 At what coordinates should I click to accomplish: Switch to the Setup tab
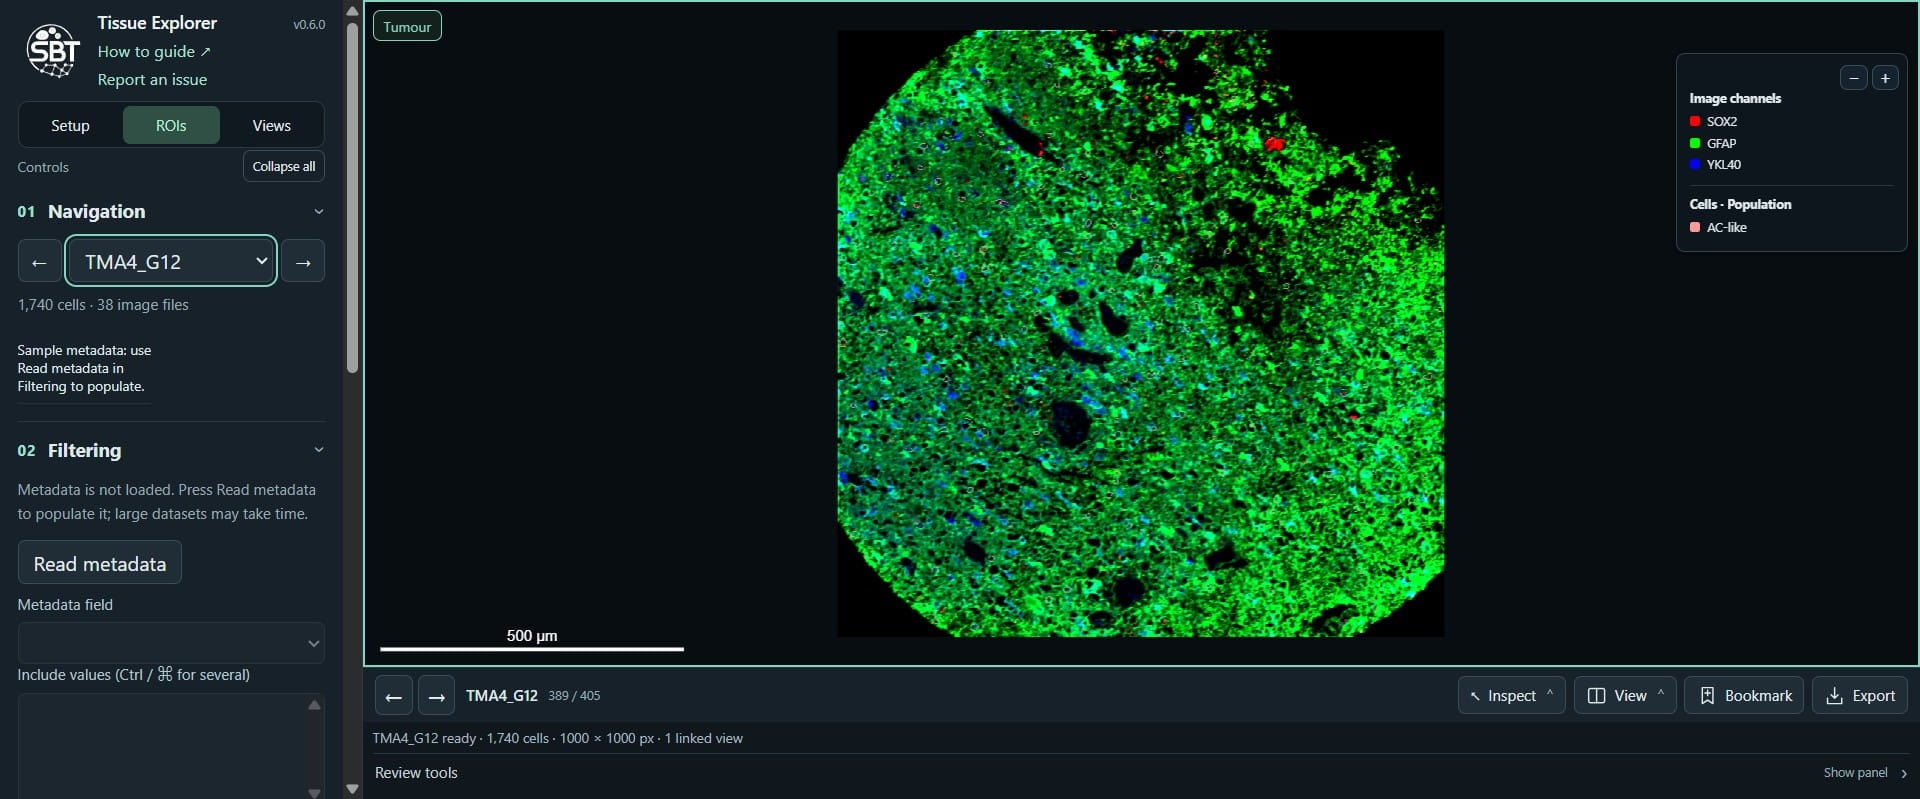70,126
